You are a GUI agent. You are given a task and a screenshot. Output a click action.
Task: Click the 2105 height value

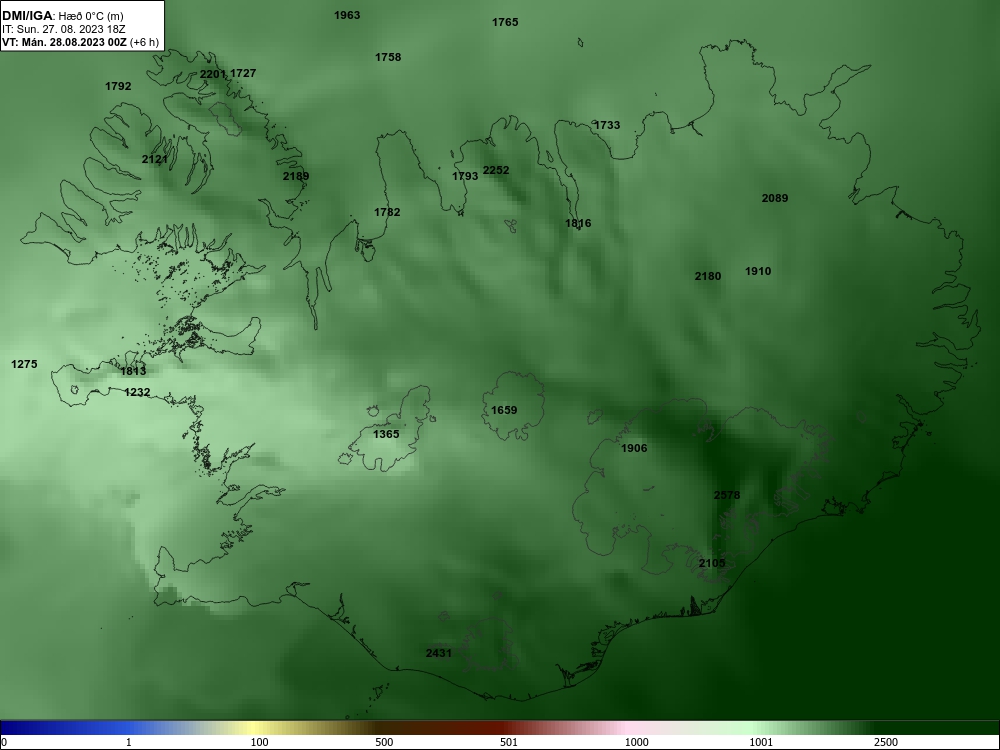(712, 564)
